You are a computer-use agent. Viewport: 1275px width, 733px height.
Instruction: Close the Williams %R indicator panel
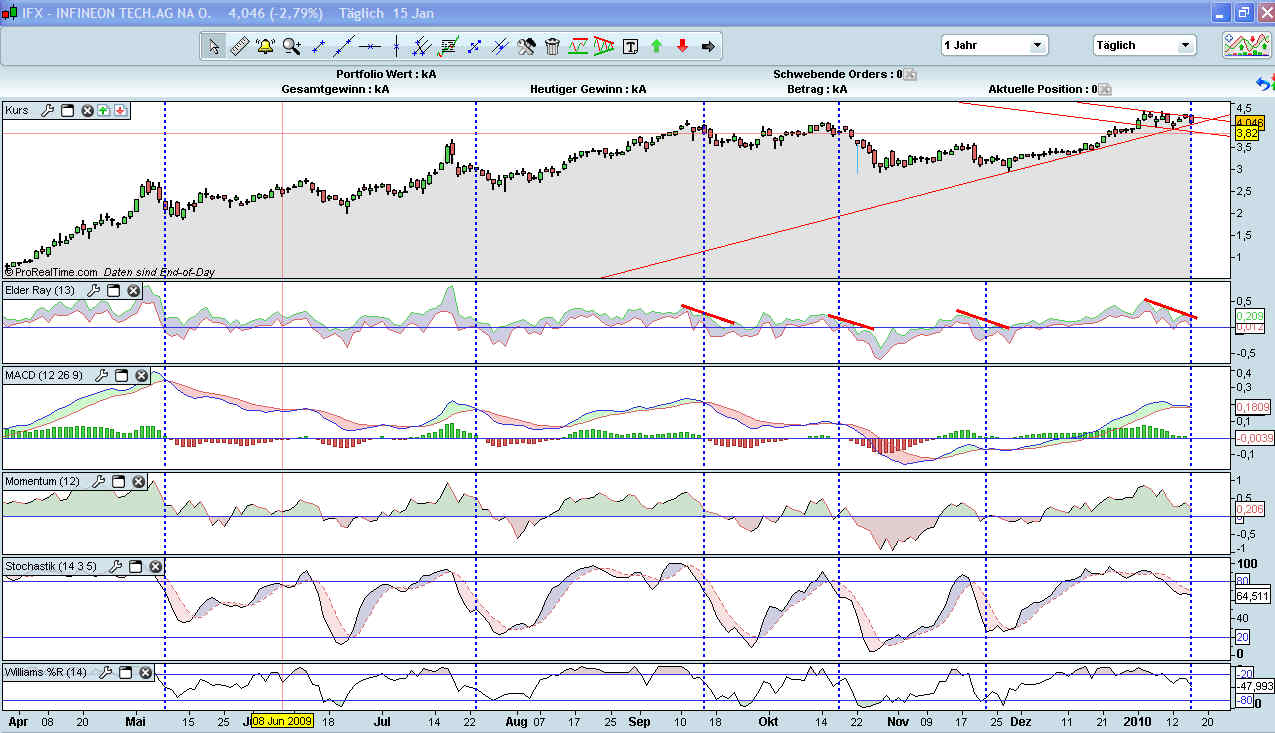[146, 672]
